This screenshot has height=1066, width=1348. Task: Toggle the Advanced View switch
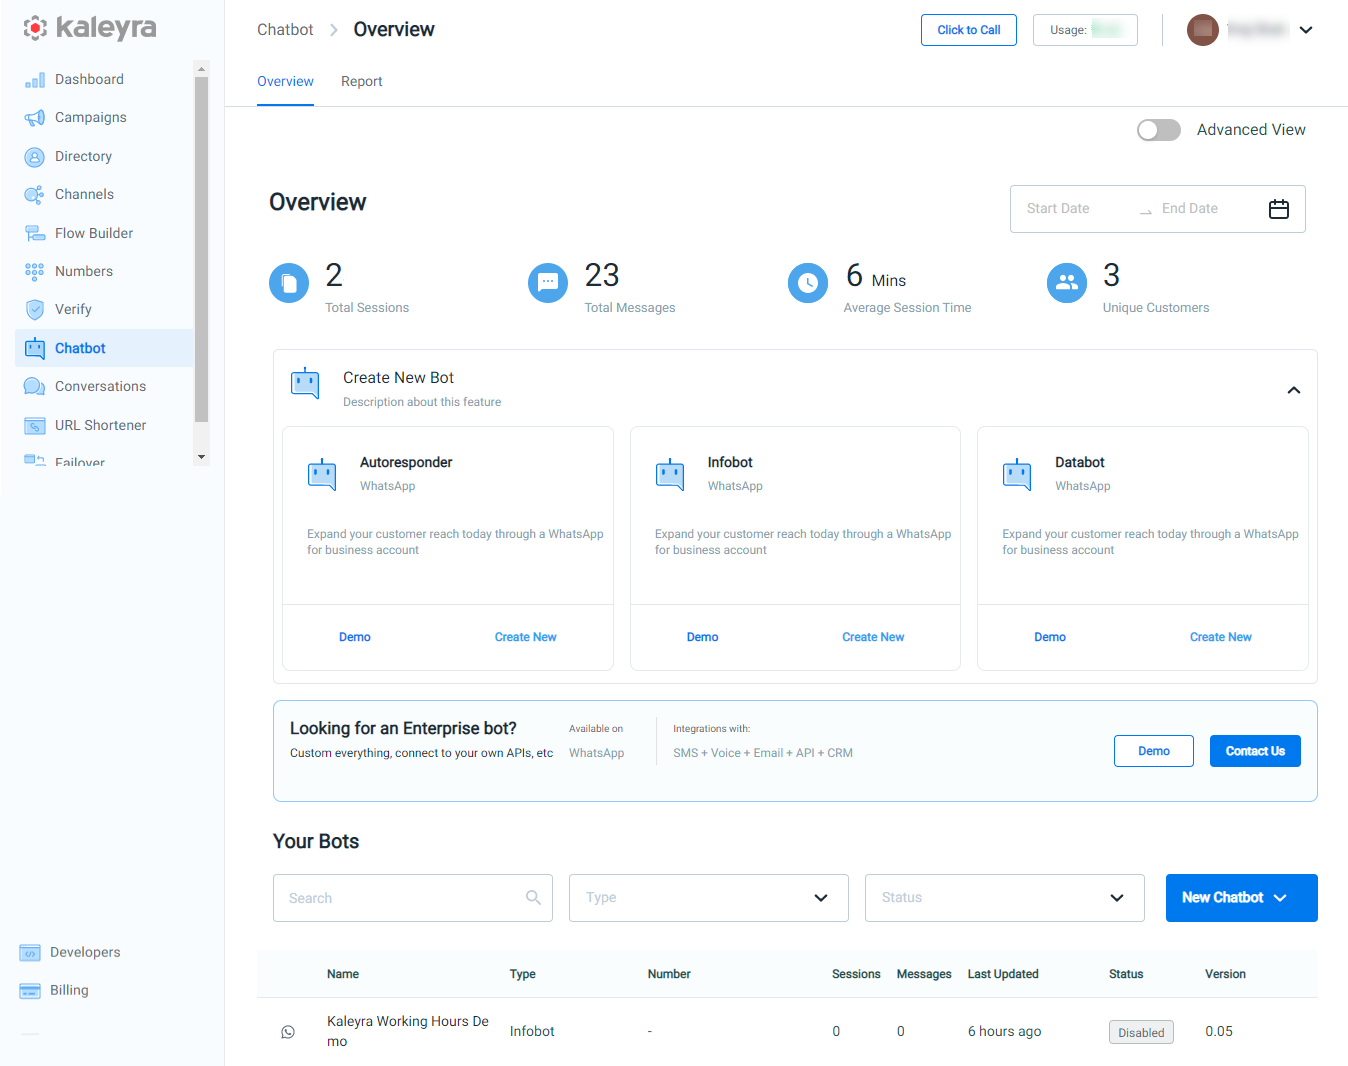(1159, 130)
